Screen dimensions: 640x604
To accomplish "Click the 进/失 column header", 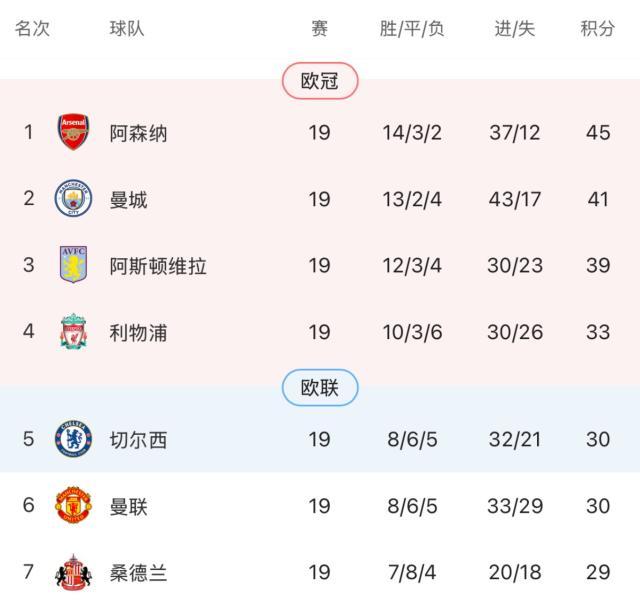I will coord(515,29).
